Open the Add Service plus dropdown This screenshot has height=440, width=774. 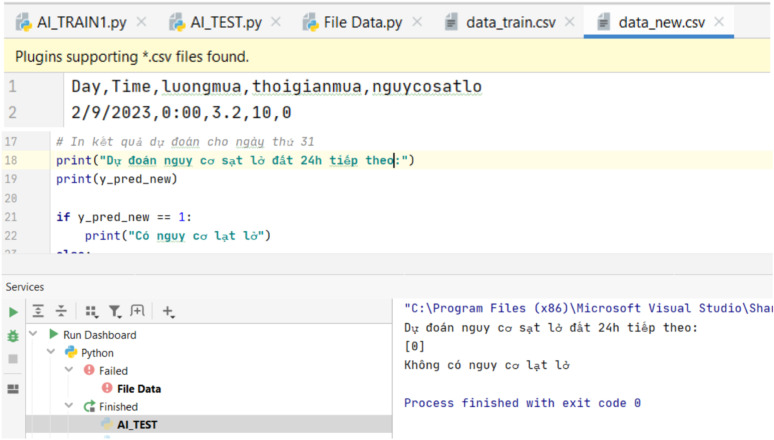(168, 312)
